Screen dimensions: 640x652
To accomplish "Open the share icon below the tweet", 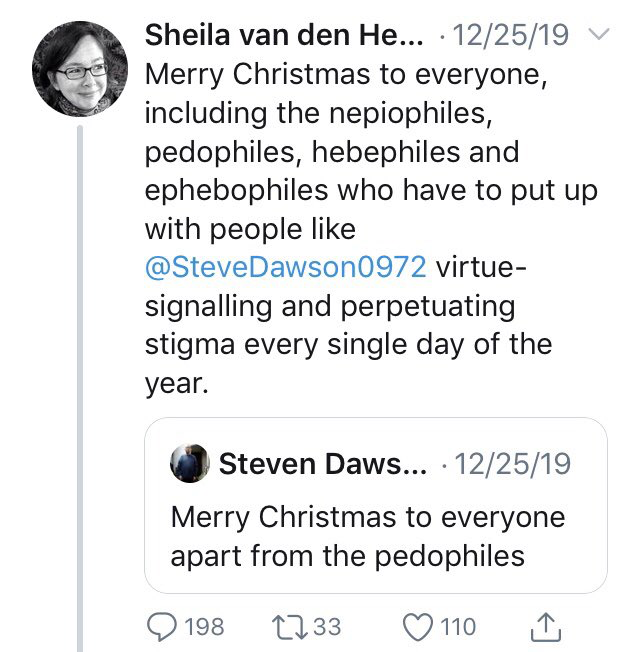I will click(x=546, y=626).
